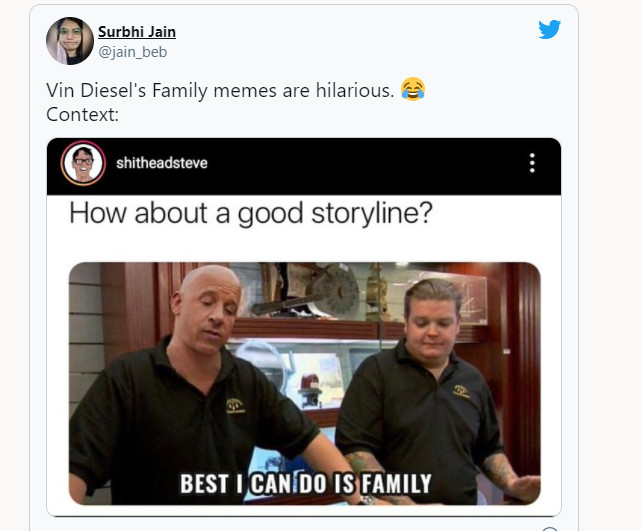Image resolution: width=641 pixels, height=531 pixels.
Task: Click the partially visible info icon at bottom
Action: pos(550,529)
